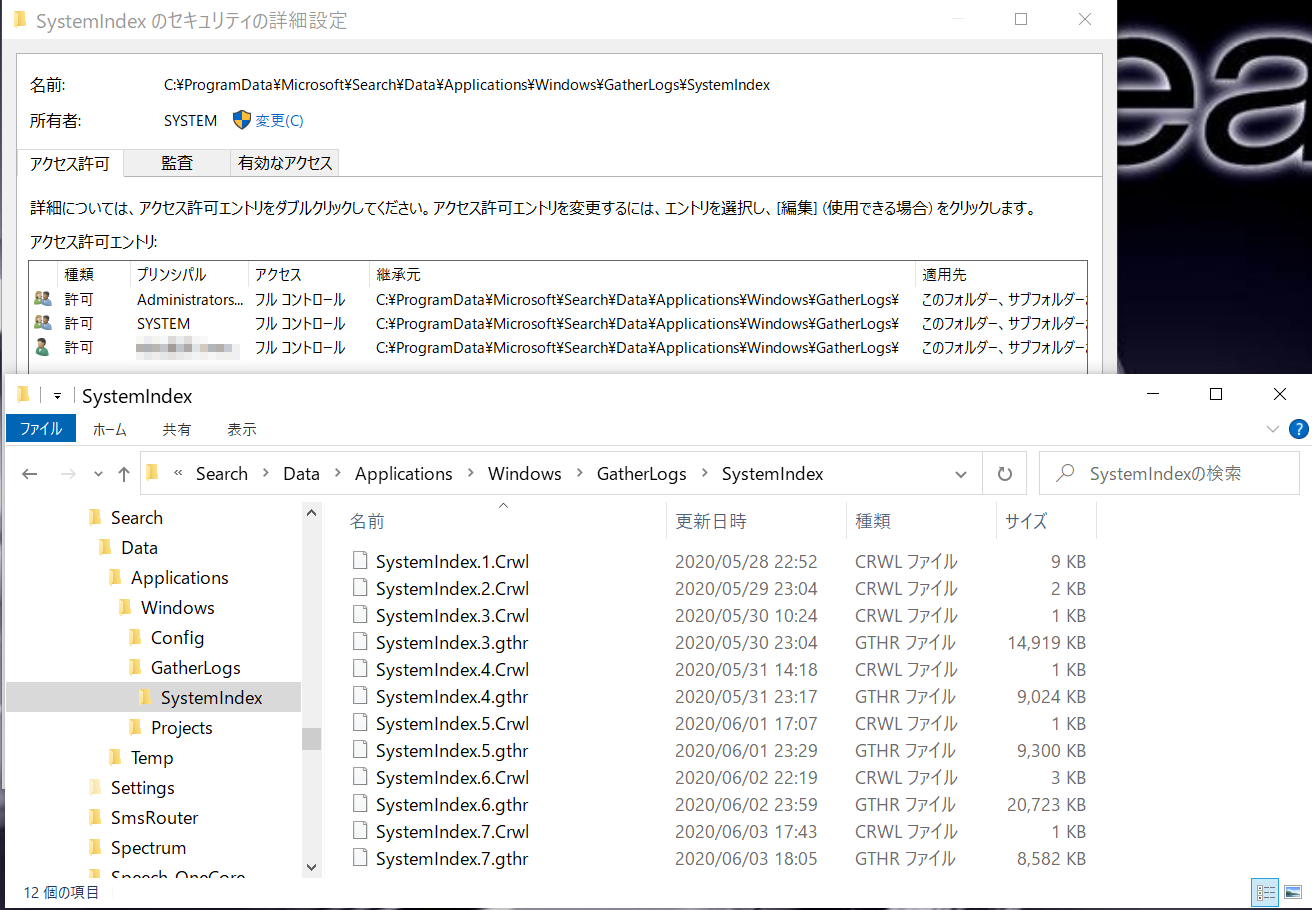The image size is (1312, 910).
Task: Expand the ribbon with the chevron
Action: (1273, 429)
